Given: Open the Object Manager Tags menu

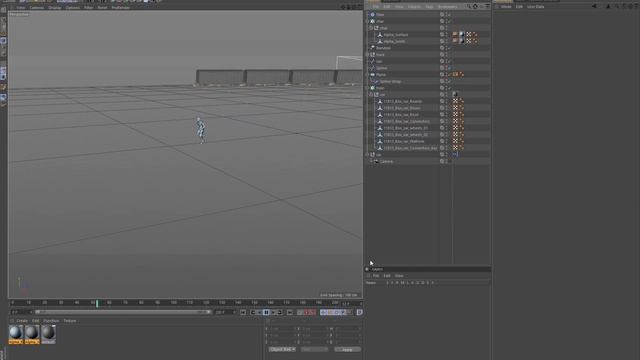Looking at the screenshot, I should click(x=429, y=7).
